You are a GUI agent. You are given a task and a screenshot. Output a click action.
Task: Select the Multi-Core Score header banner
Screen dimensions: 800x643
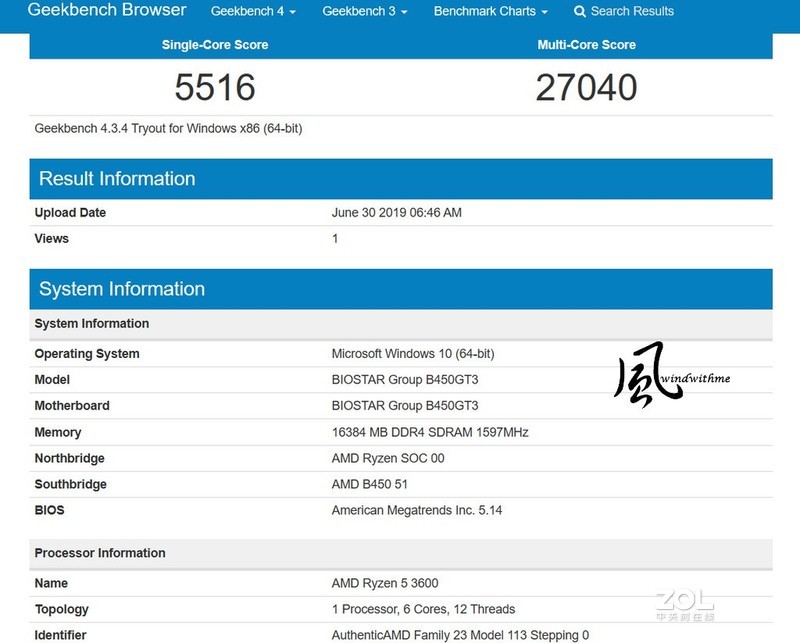pos(585,44)
